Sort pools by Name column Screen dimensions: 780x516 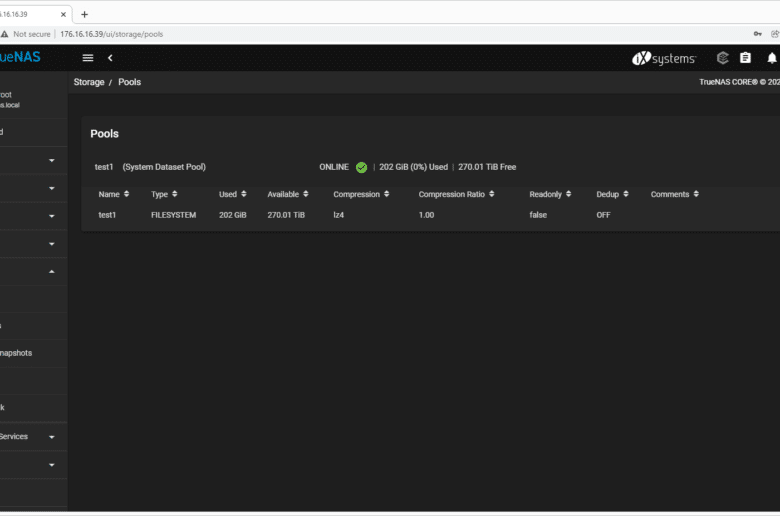click(x=114, y=194)
